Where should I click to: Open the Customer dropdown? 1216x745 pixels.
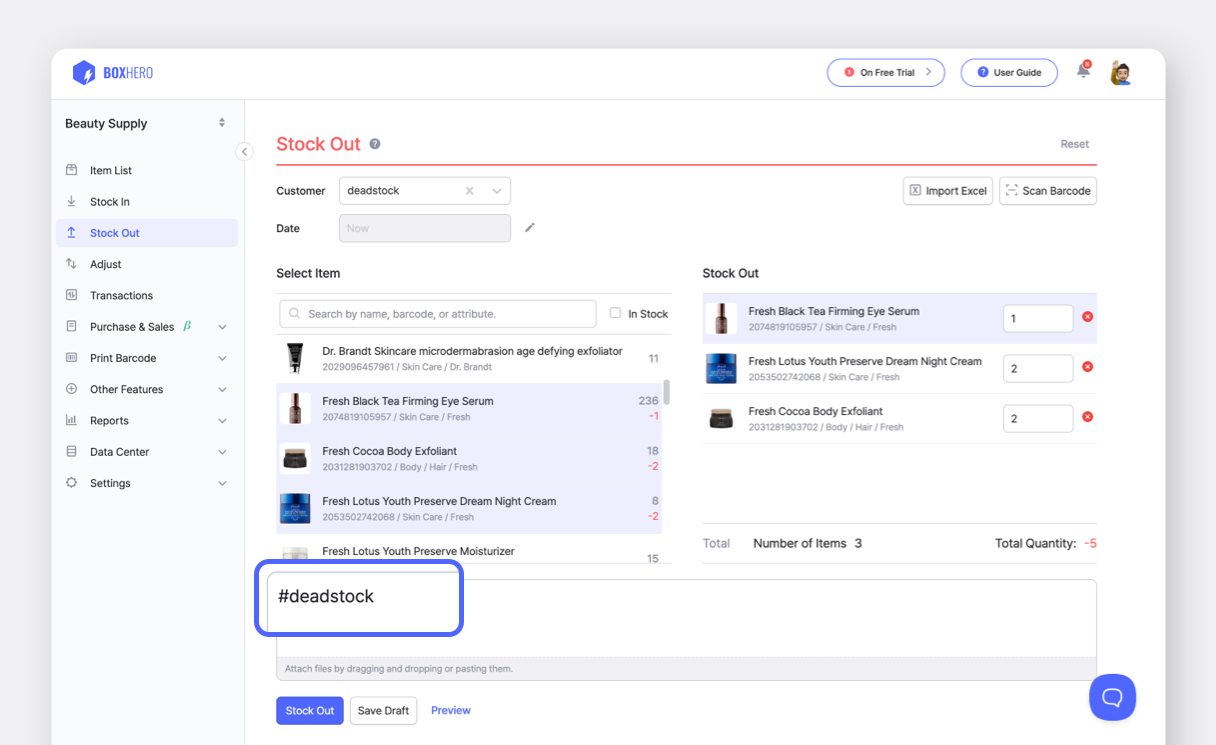point(496,190)
